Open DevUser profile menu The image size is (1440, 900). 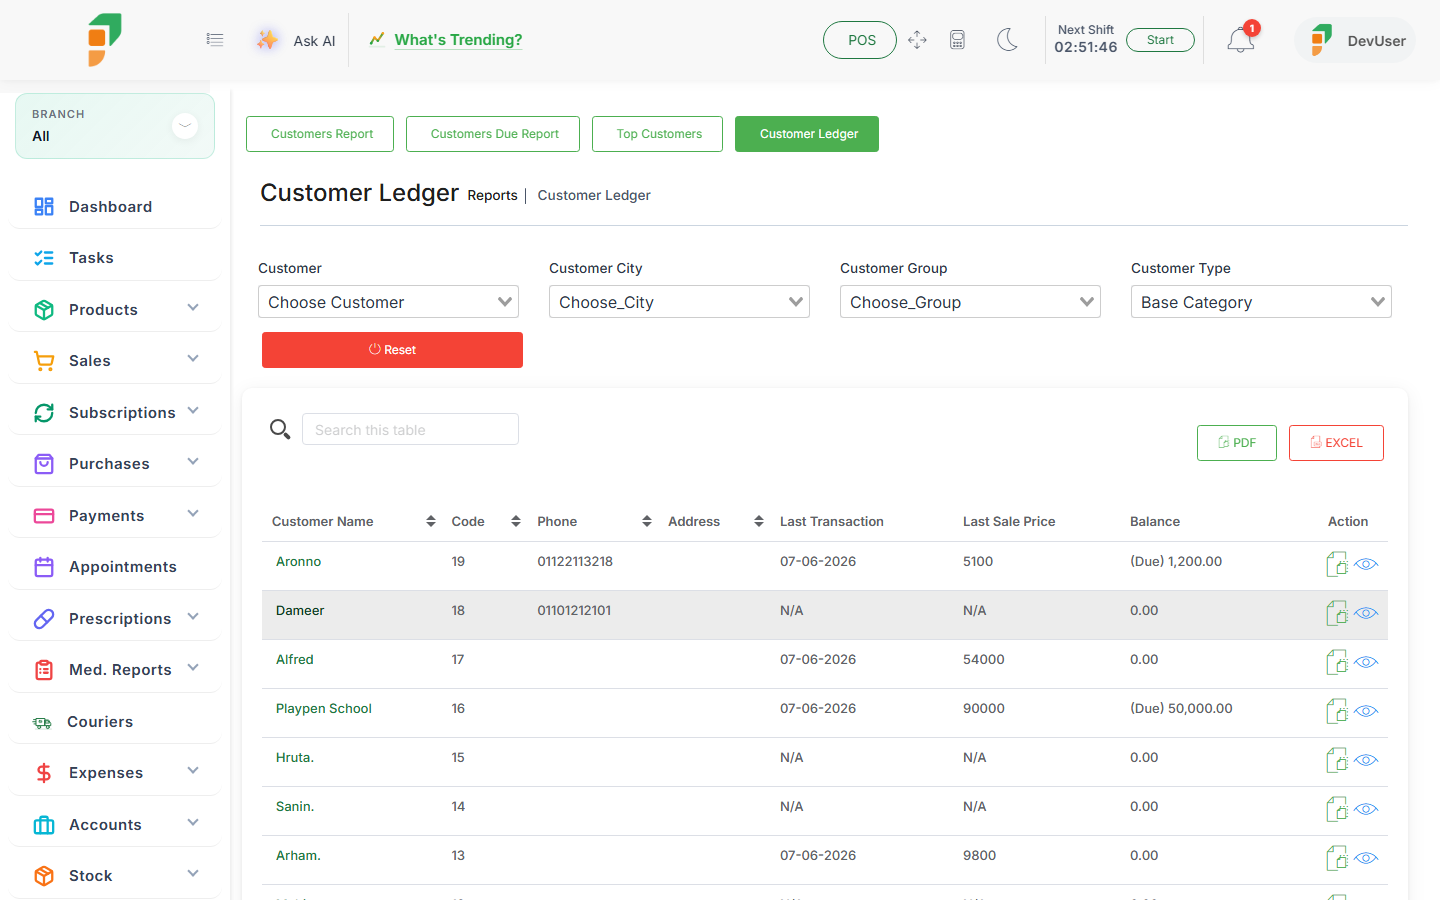click(1355, 40)
